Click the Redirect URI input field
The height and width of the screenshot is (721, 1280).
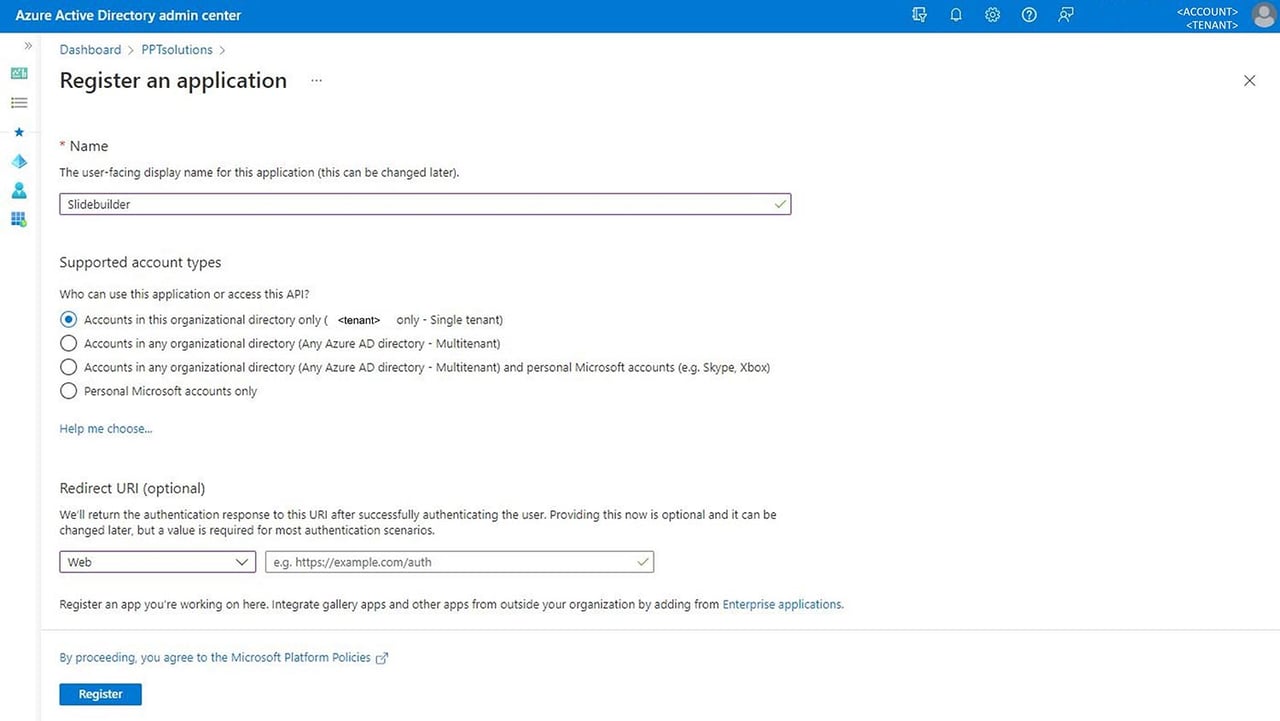click(459, 562)
